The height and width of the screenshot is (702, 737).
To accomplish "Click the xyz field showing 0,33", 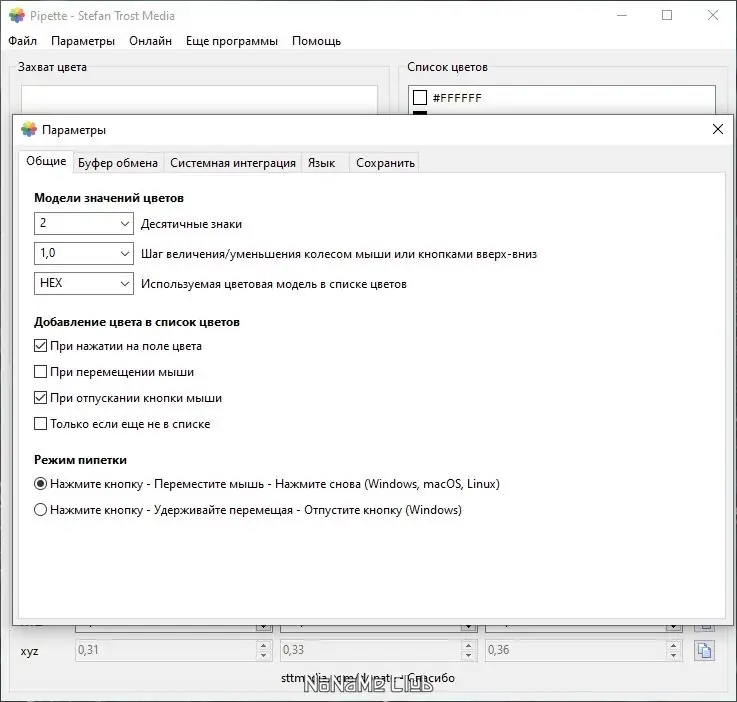I will point(370,650).
